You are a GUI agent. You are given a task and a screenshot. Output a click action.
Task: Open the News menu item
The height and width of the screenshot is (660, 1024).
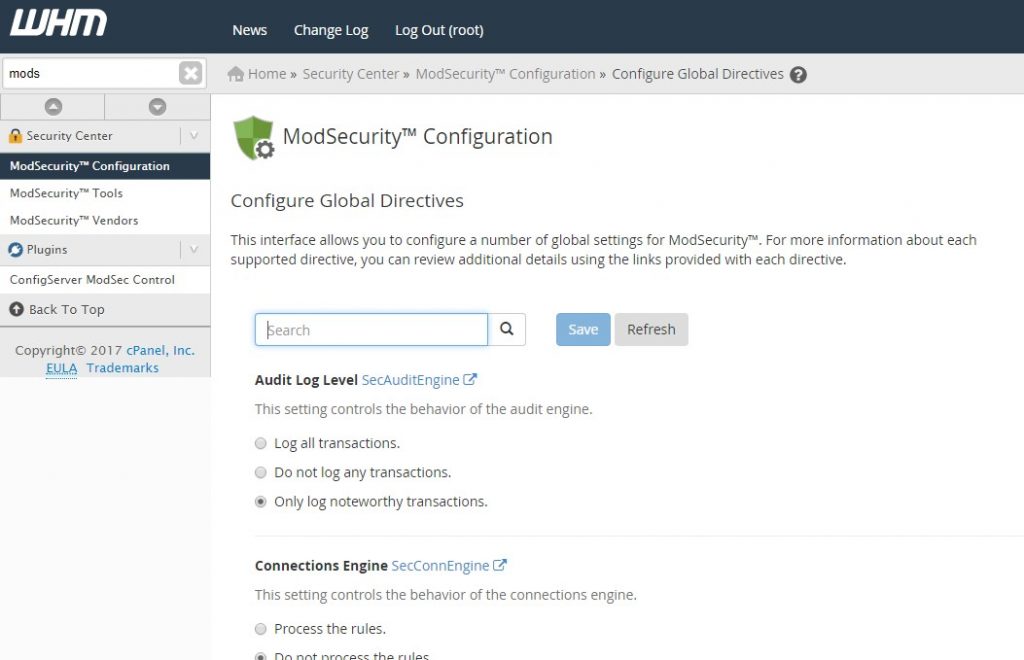[x=249, y=30]
